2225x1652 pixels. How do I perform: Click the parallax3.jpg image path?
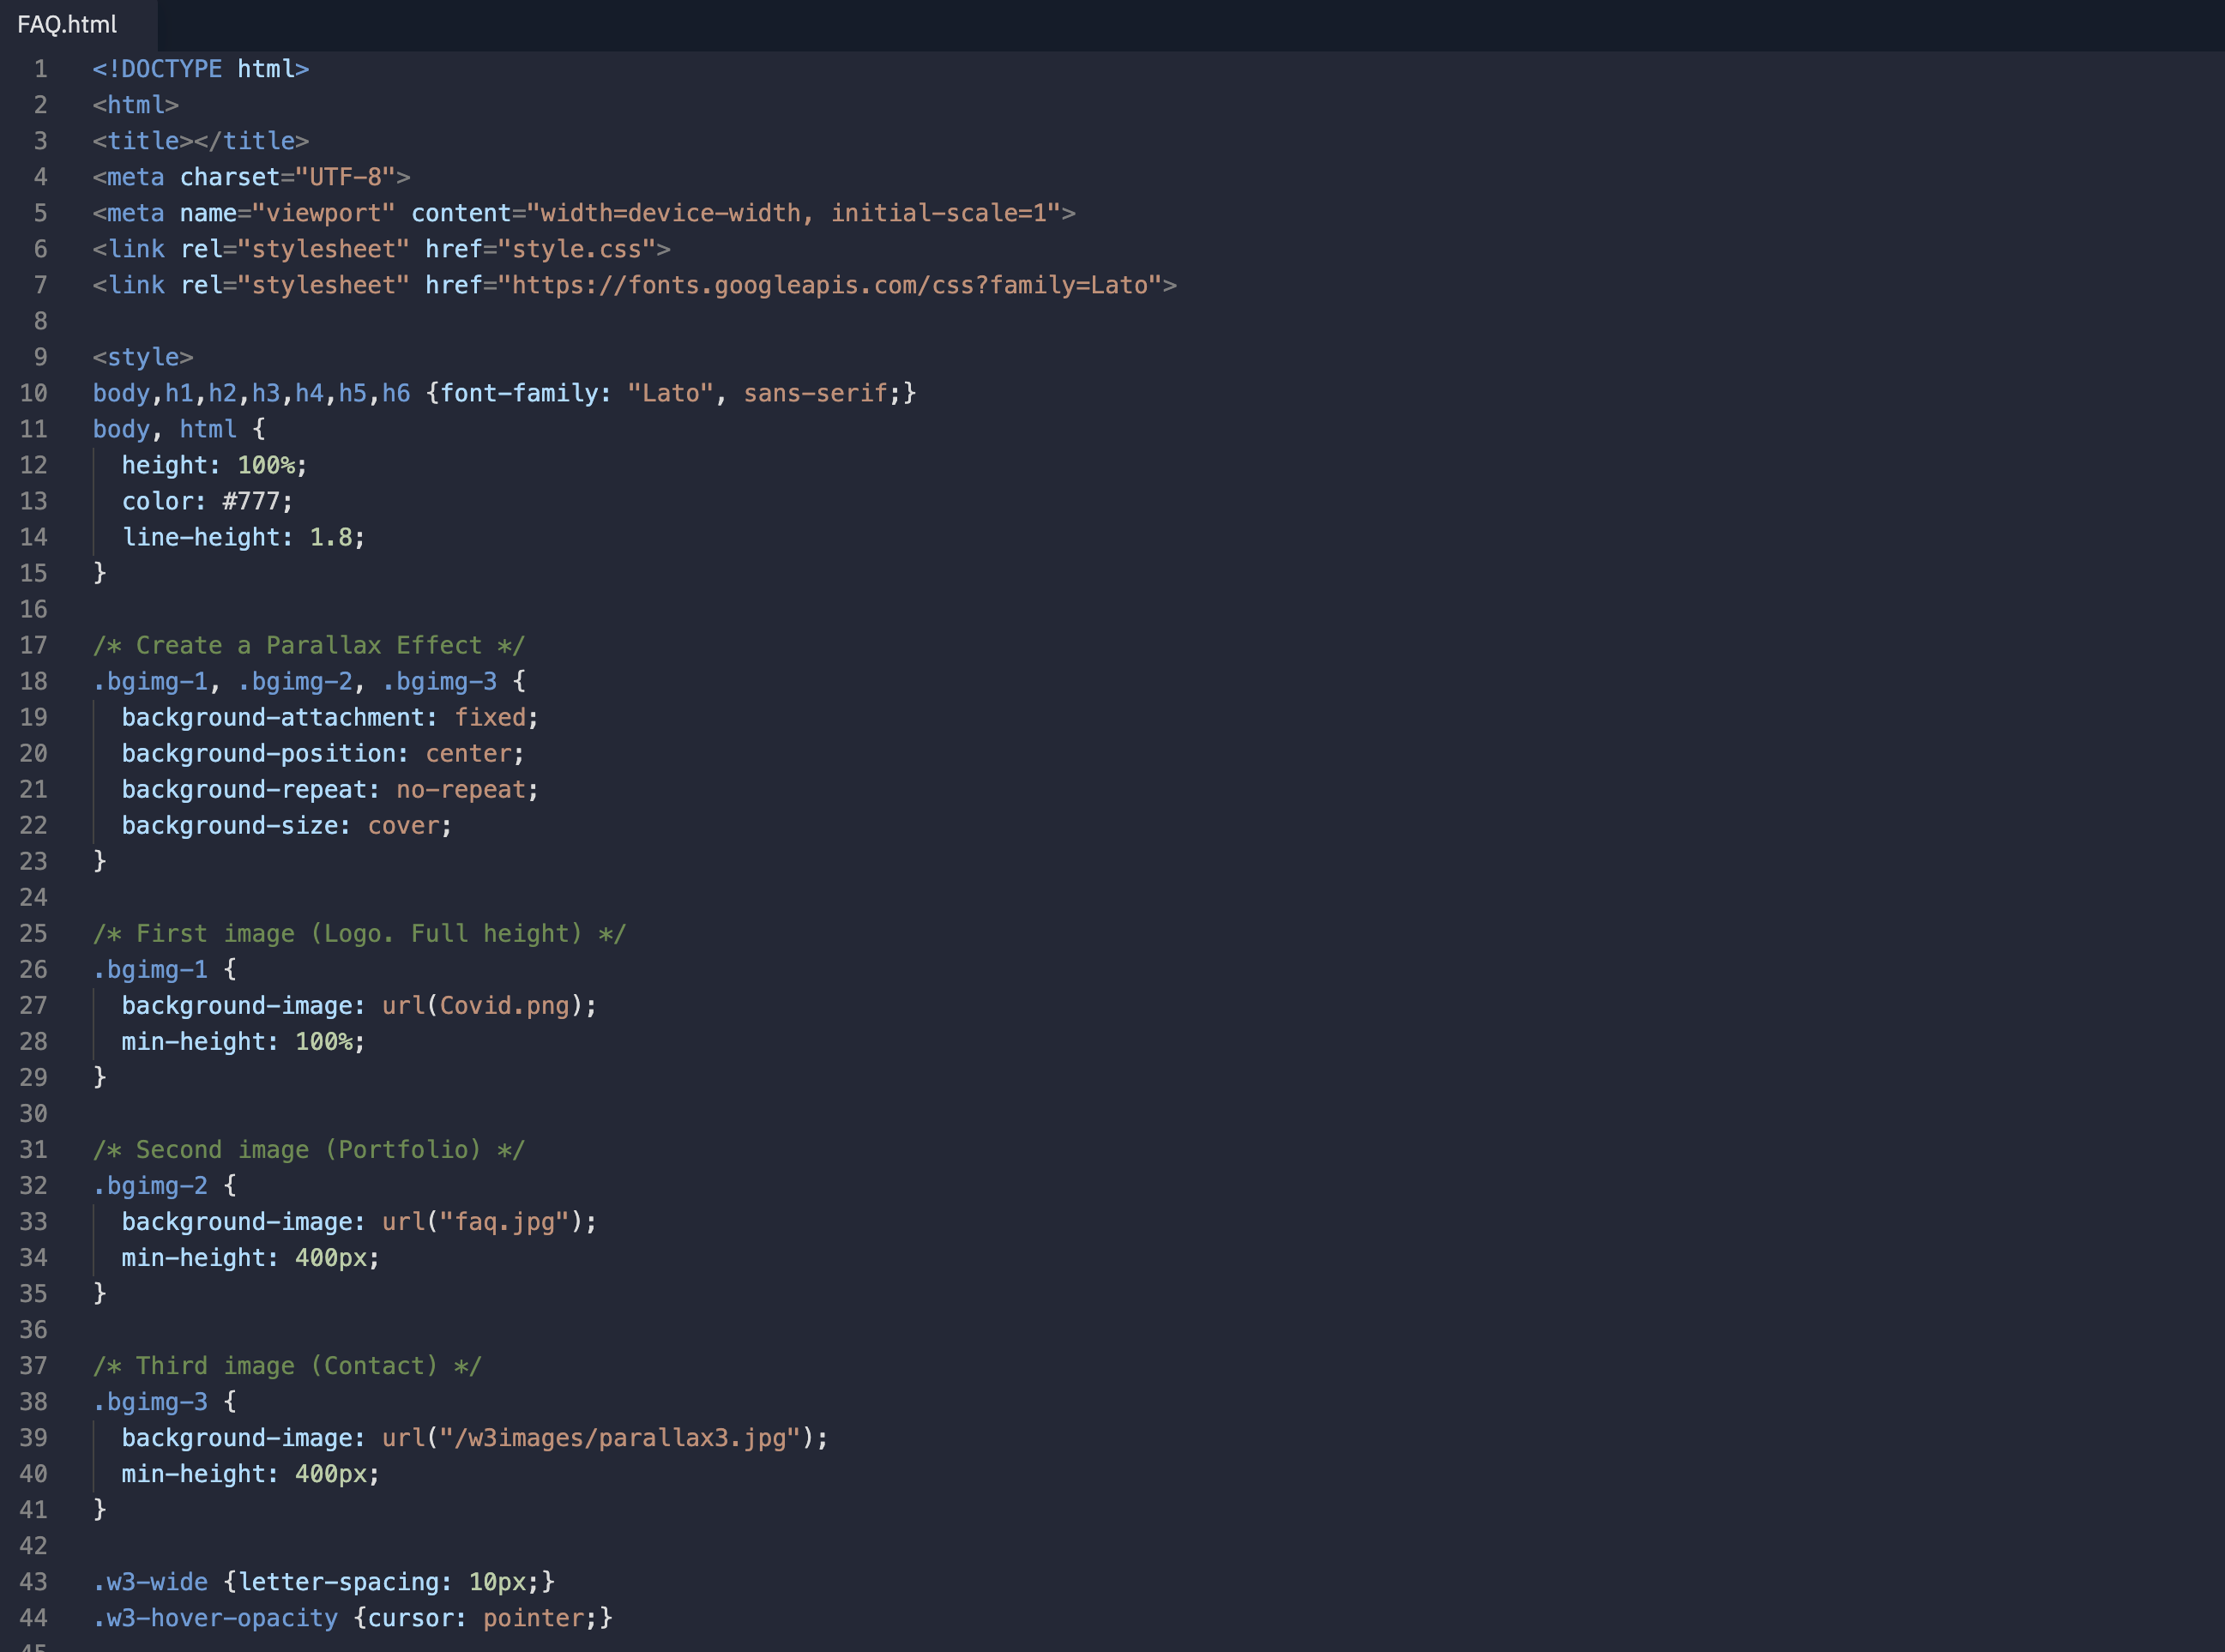pyautogui.click(x=620, y=1437)
